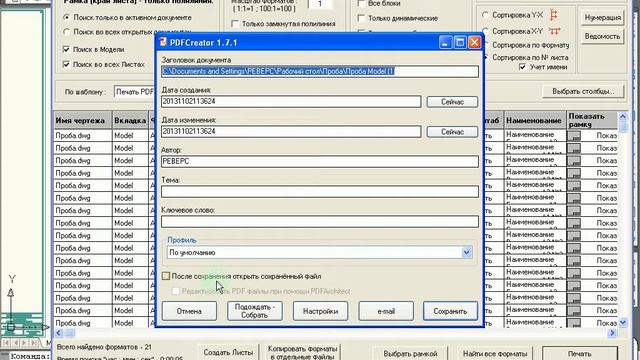Click Создать Листы button

228,353
